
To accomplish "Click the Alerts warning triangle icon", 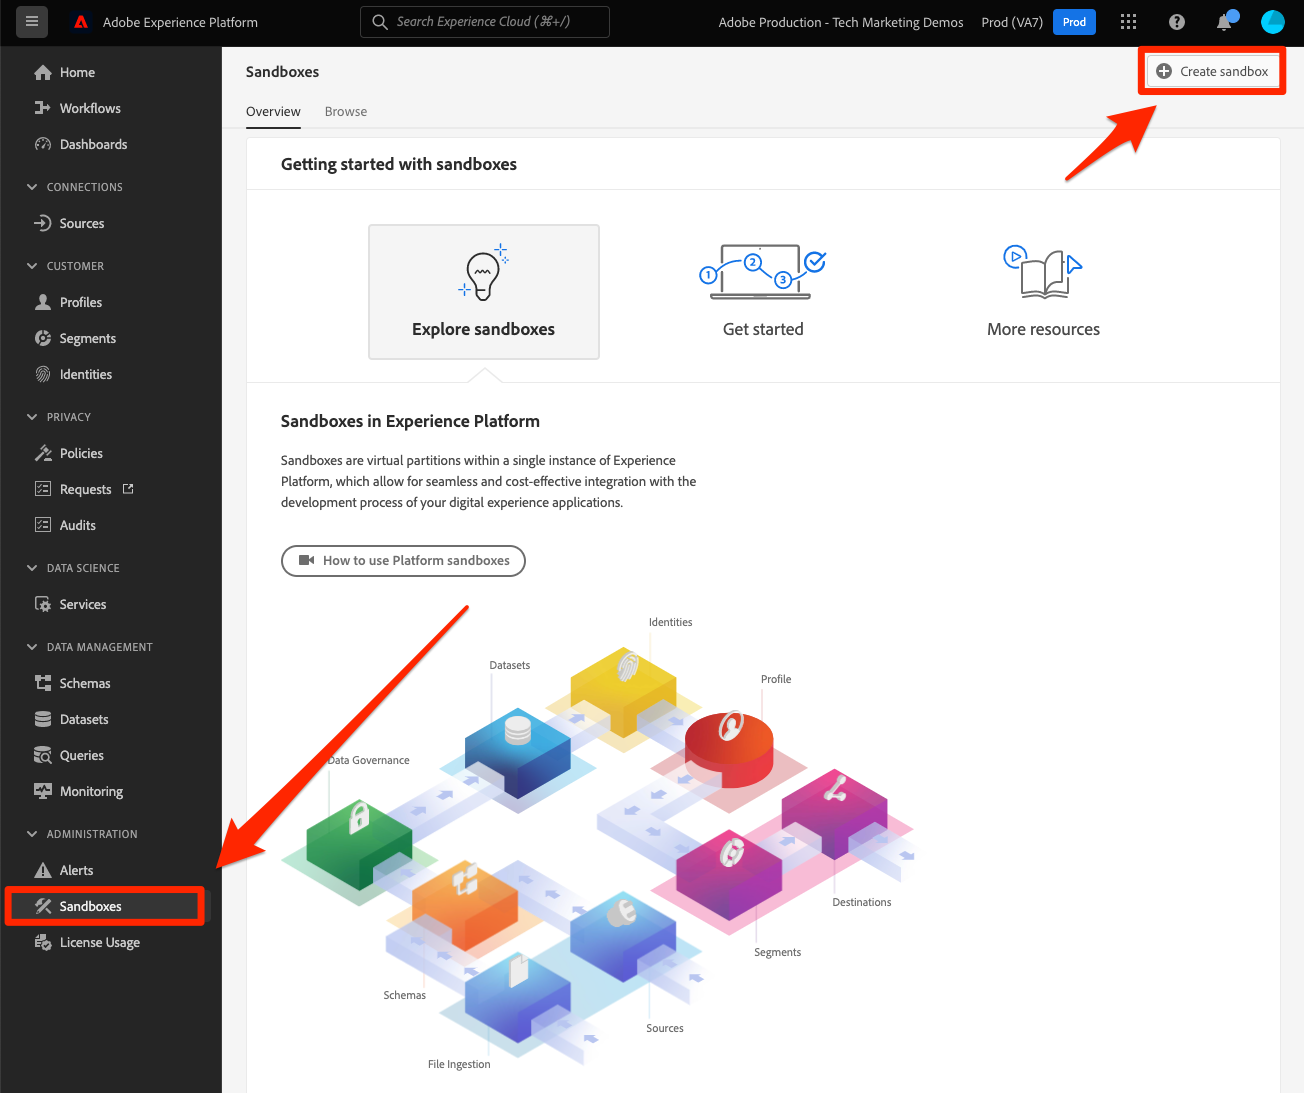I will coord(43,870).
